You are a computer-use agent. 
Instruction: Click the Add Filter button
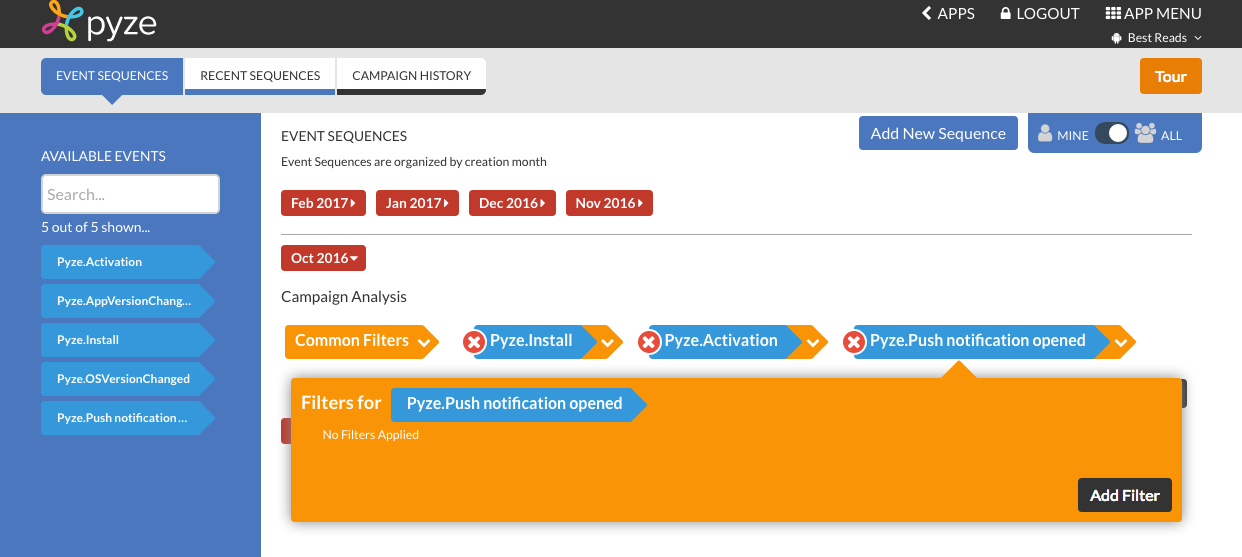point(1125,495)
